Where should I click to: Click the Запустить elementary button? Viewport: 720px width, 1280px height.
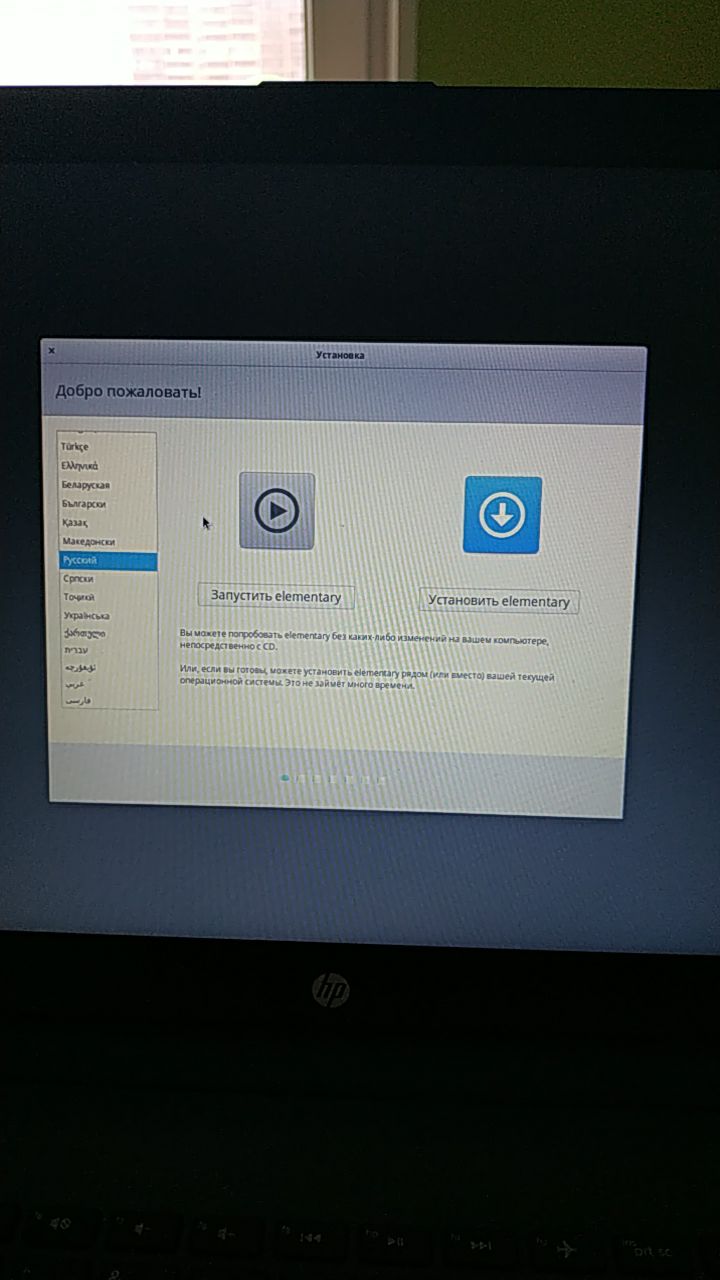(x=276, y=596)
